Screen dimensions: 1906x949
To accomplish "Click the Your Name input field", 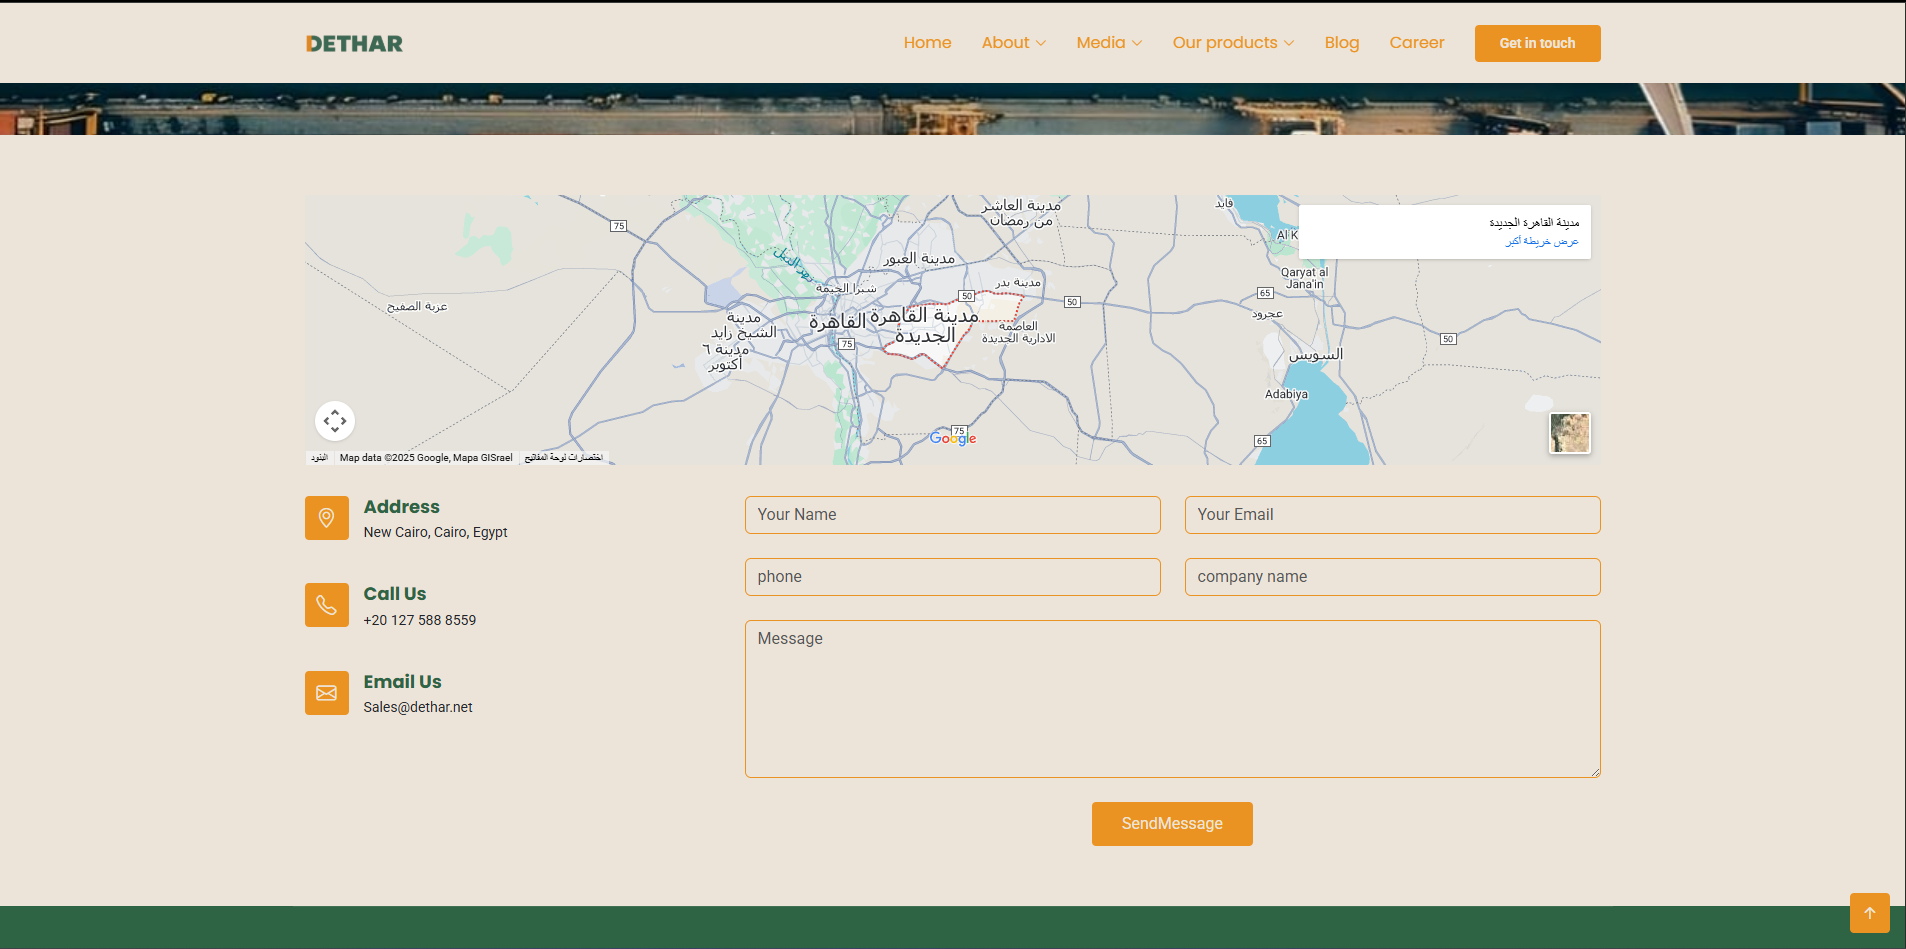I will pos(951,514).
